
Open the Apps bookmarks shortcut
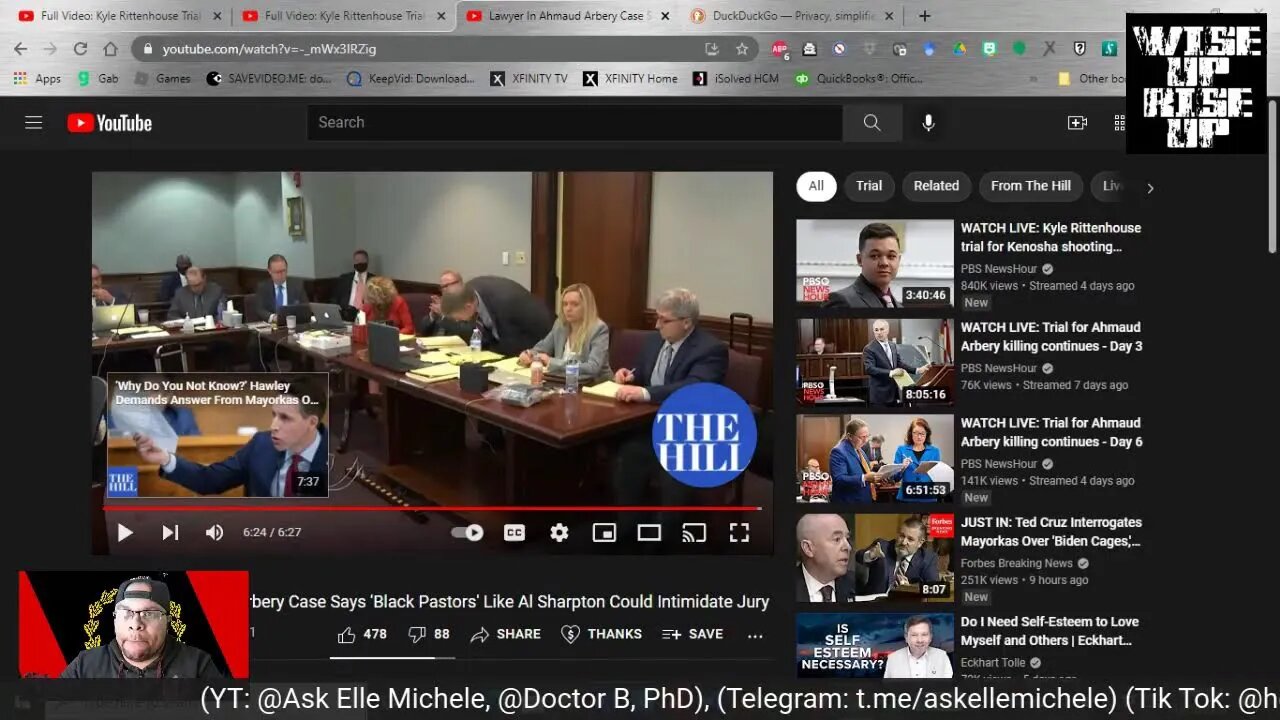tap(37, 78)
